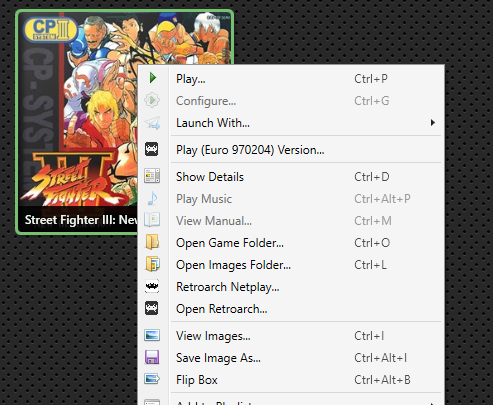Click the Launch With paper plane icon
Image resolution: width=493 pixels, height=405 pixels.
(x=152, y=123)
